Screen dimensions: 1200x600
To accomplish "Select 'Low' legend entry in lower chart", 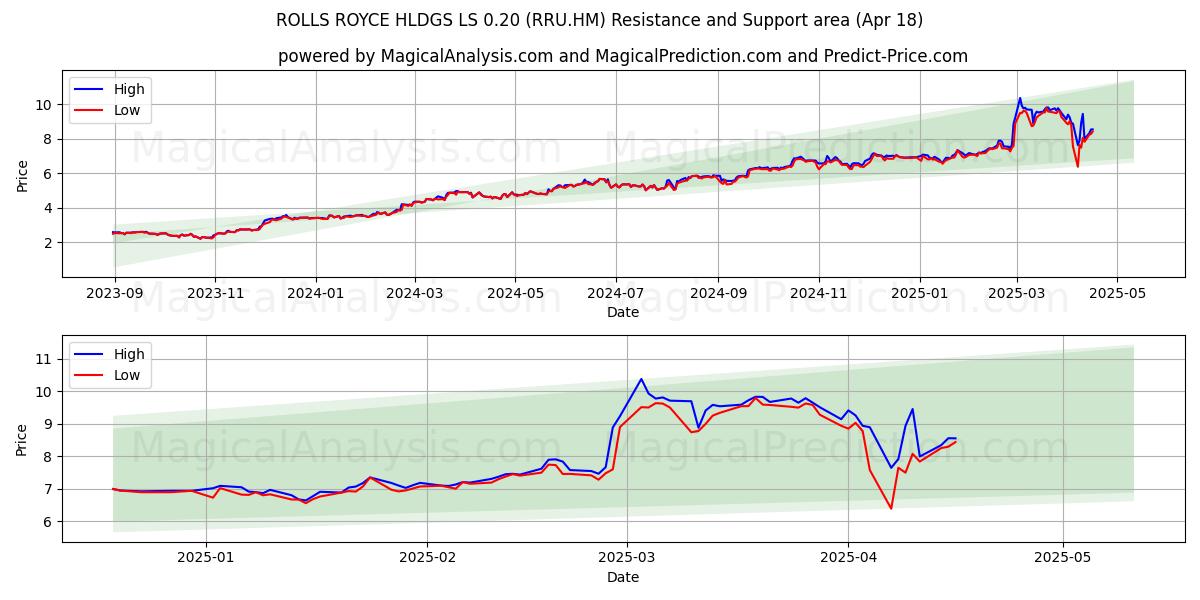I will pyautogui.click(x=127, y=375).
